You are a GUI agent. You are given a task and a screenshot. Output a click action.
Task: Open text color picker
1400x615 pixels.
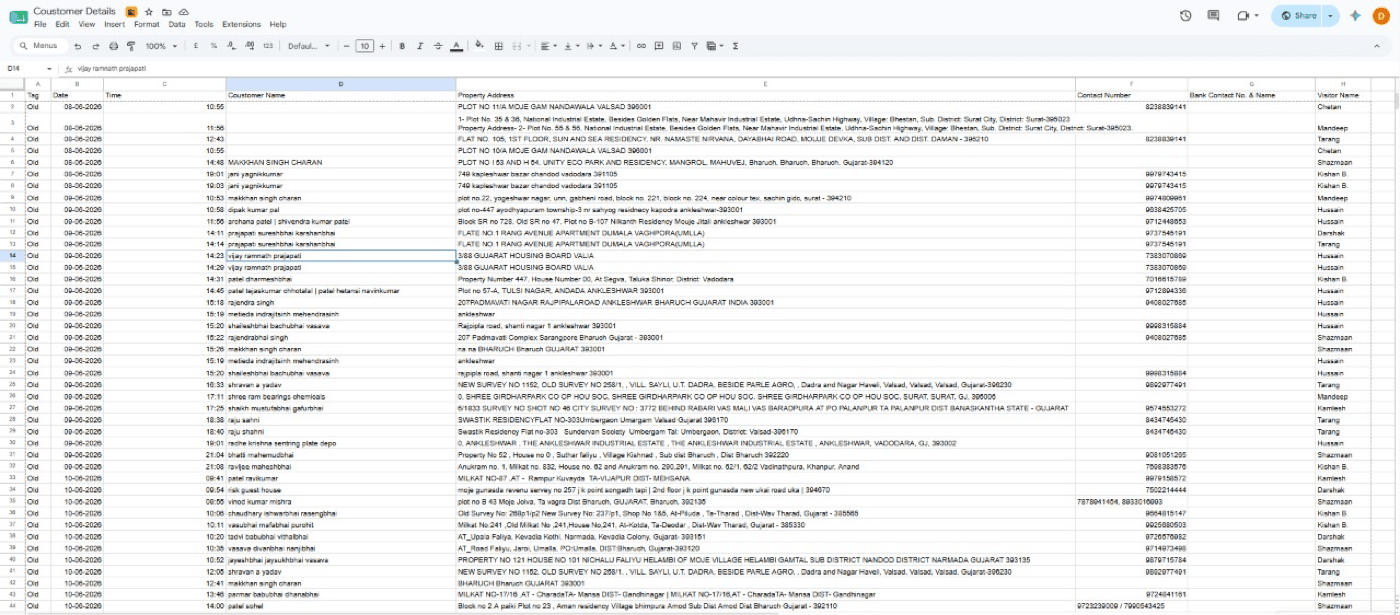tap(456, 46)
